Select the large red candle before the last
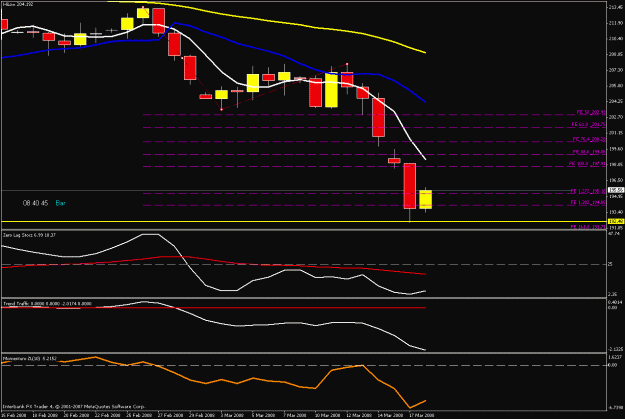Viewport: 625px width, 419px height. point(410,186)
